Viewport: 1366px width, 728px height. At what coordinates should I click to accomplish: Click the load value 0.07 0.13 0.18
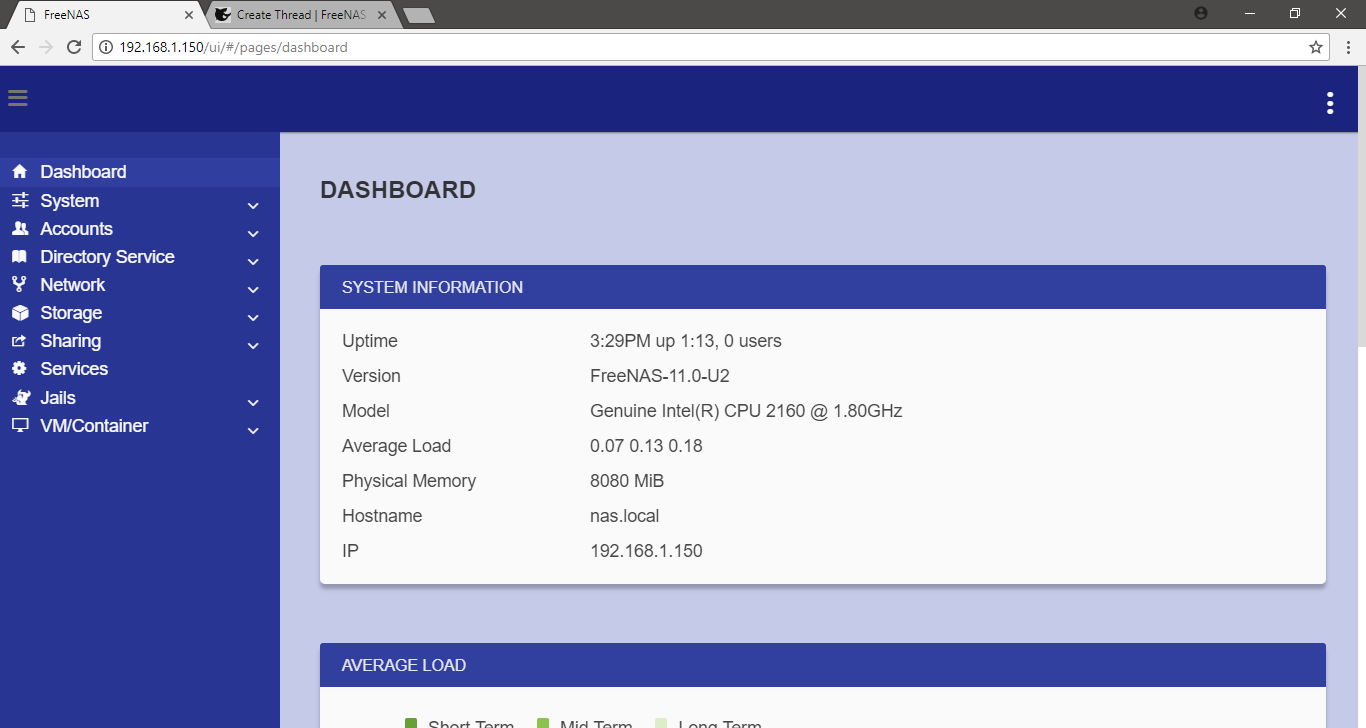pyautogui.click(x=646, y=446)
